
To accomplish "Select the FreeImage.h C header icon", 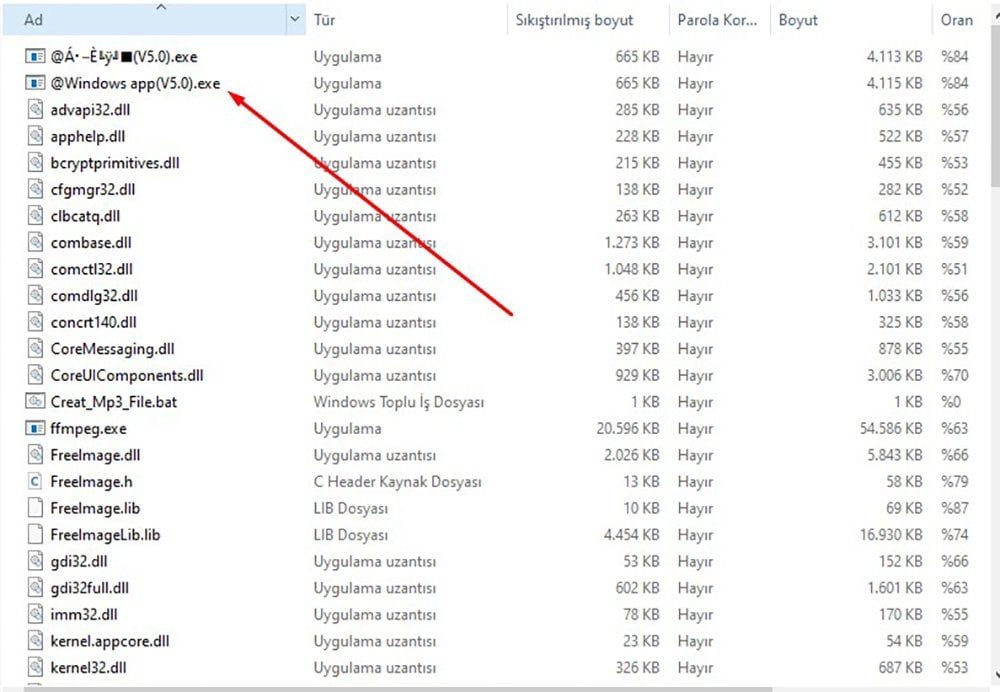I will [x=34, y=481].
